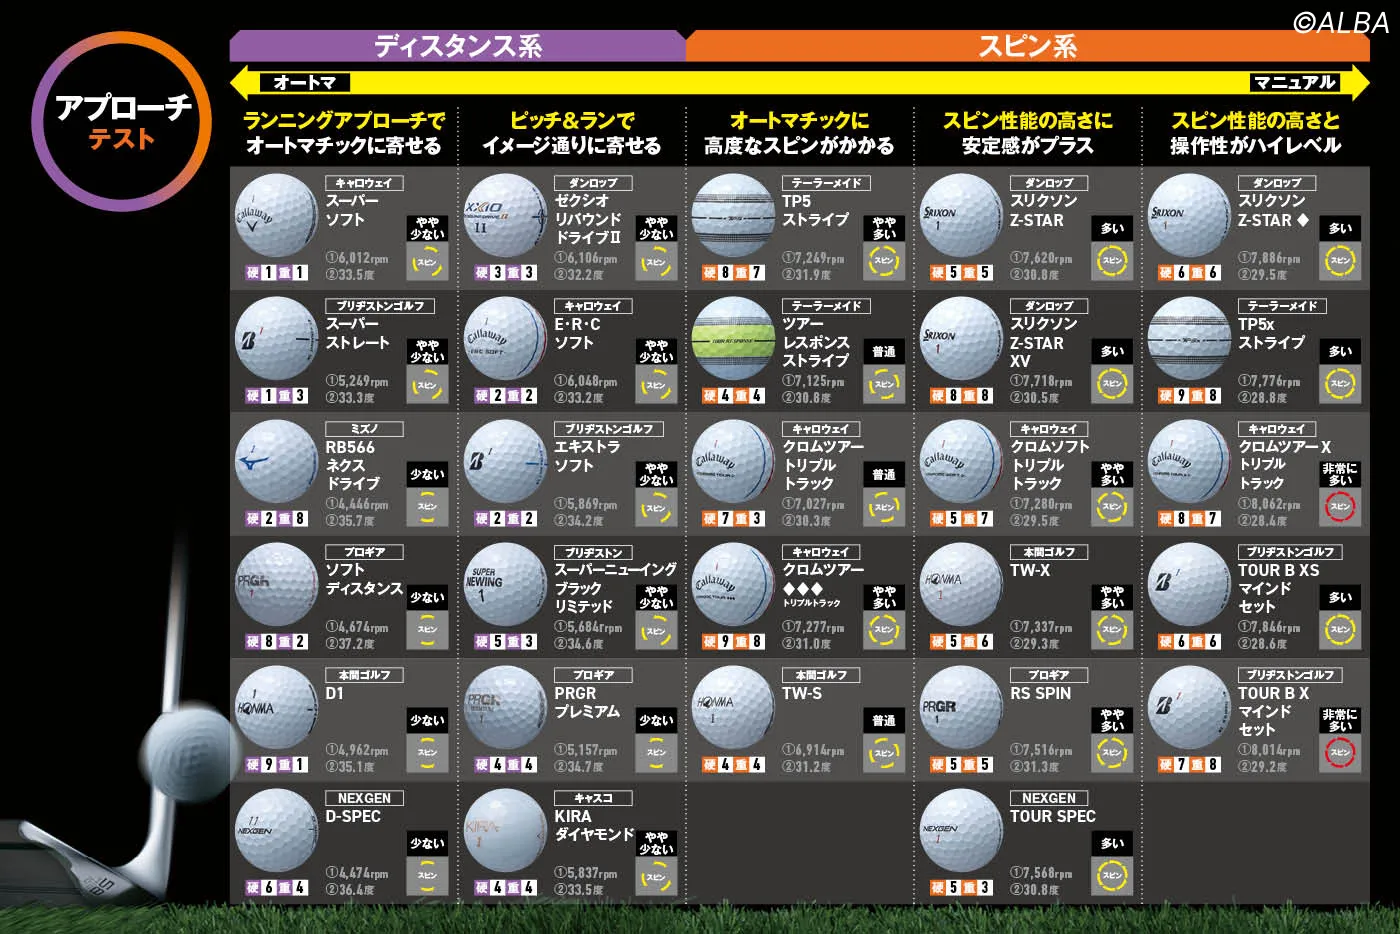
Task: Click the アプローチテスト circle logo
Action: coord(121,121)
